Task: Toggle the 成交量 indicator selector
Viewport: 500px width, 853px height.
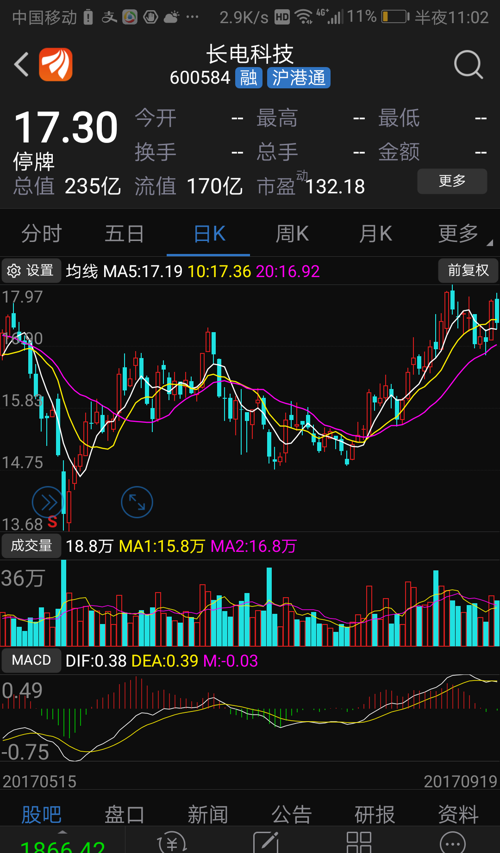Action: coord(31,546)
